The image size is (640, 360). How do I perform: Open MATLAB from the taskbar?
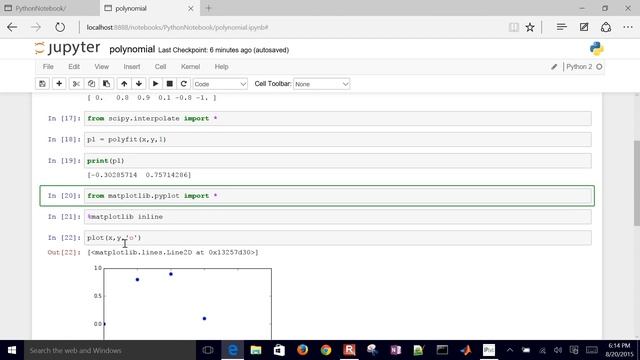(x=466, y=350)
